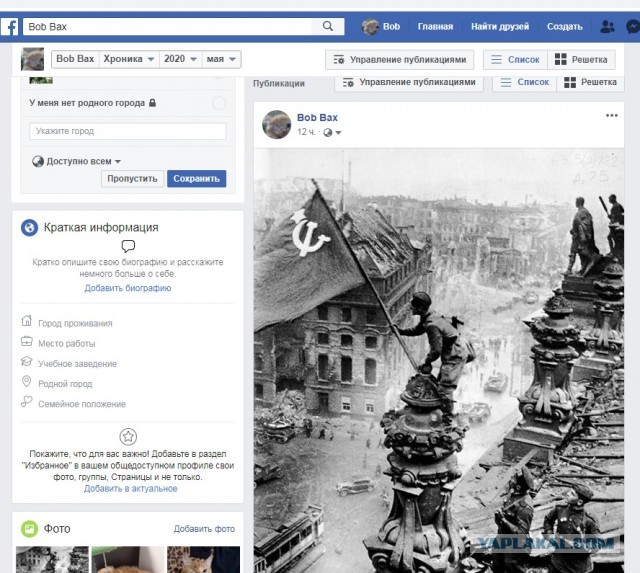This screenshot has width=640, height=573.
Task: Toggle the radio circle beside У меня нет родного города
Action: [219, 103]
